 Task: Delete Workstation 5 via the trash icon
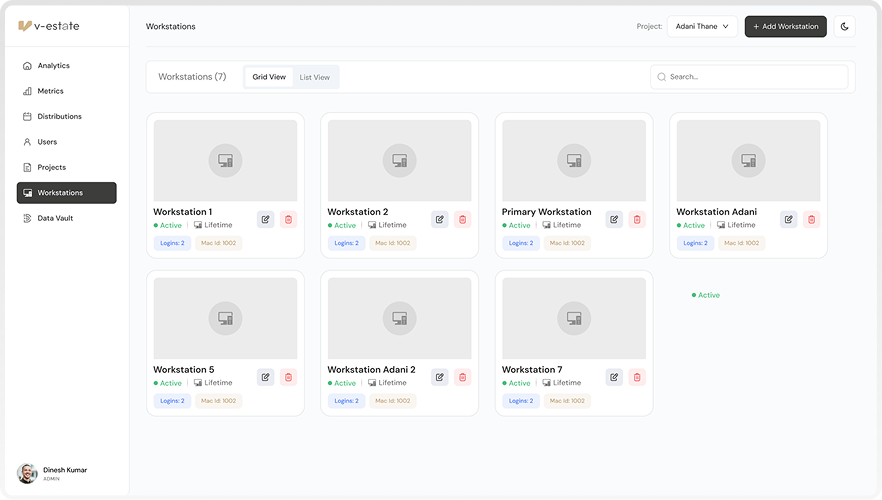[x=289, y=377]
